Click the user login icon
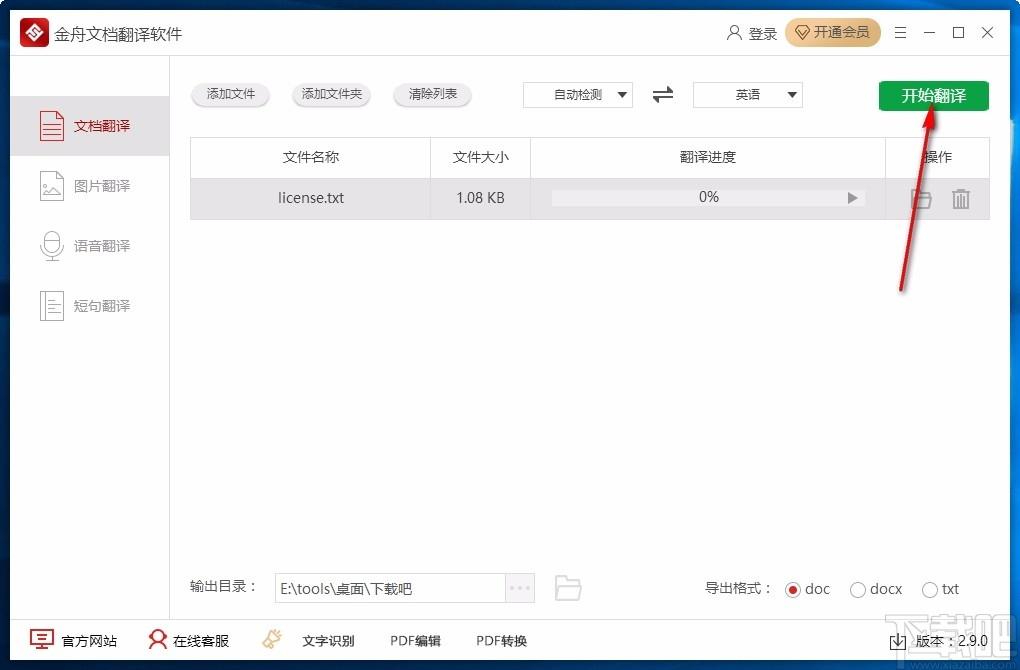 tap(734, 33)
